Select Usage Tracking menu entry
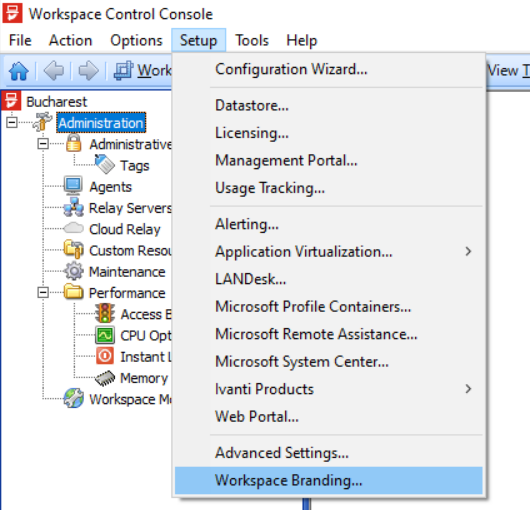 click(329, 188)
